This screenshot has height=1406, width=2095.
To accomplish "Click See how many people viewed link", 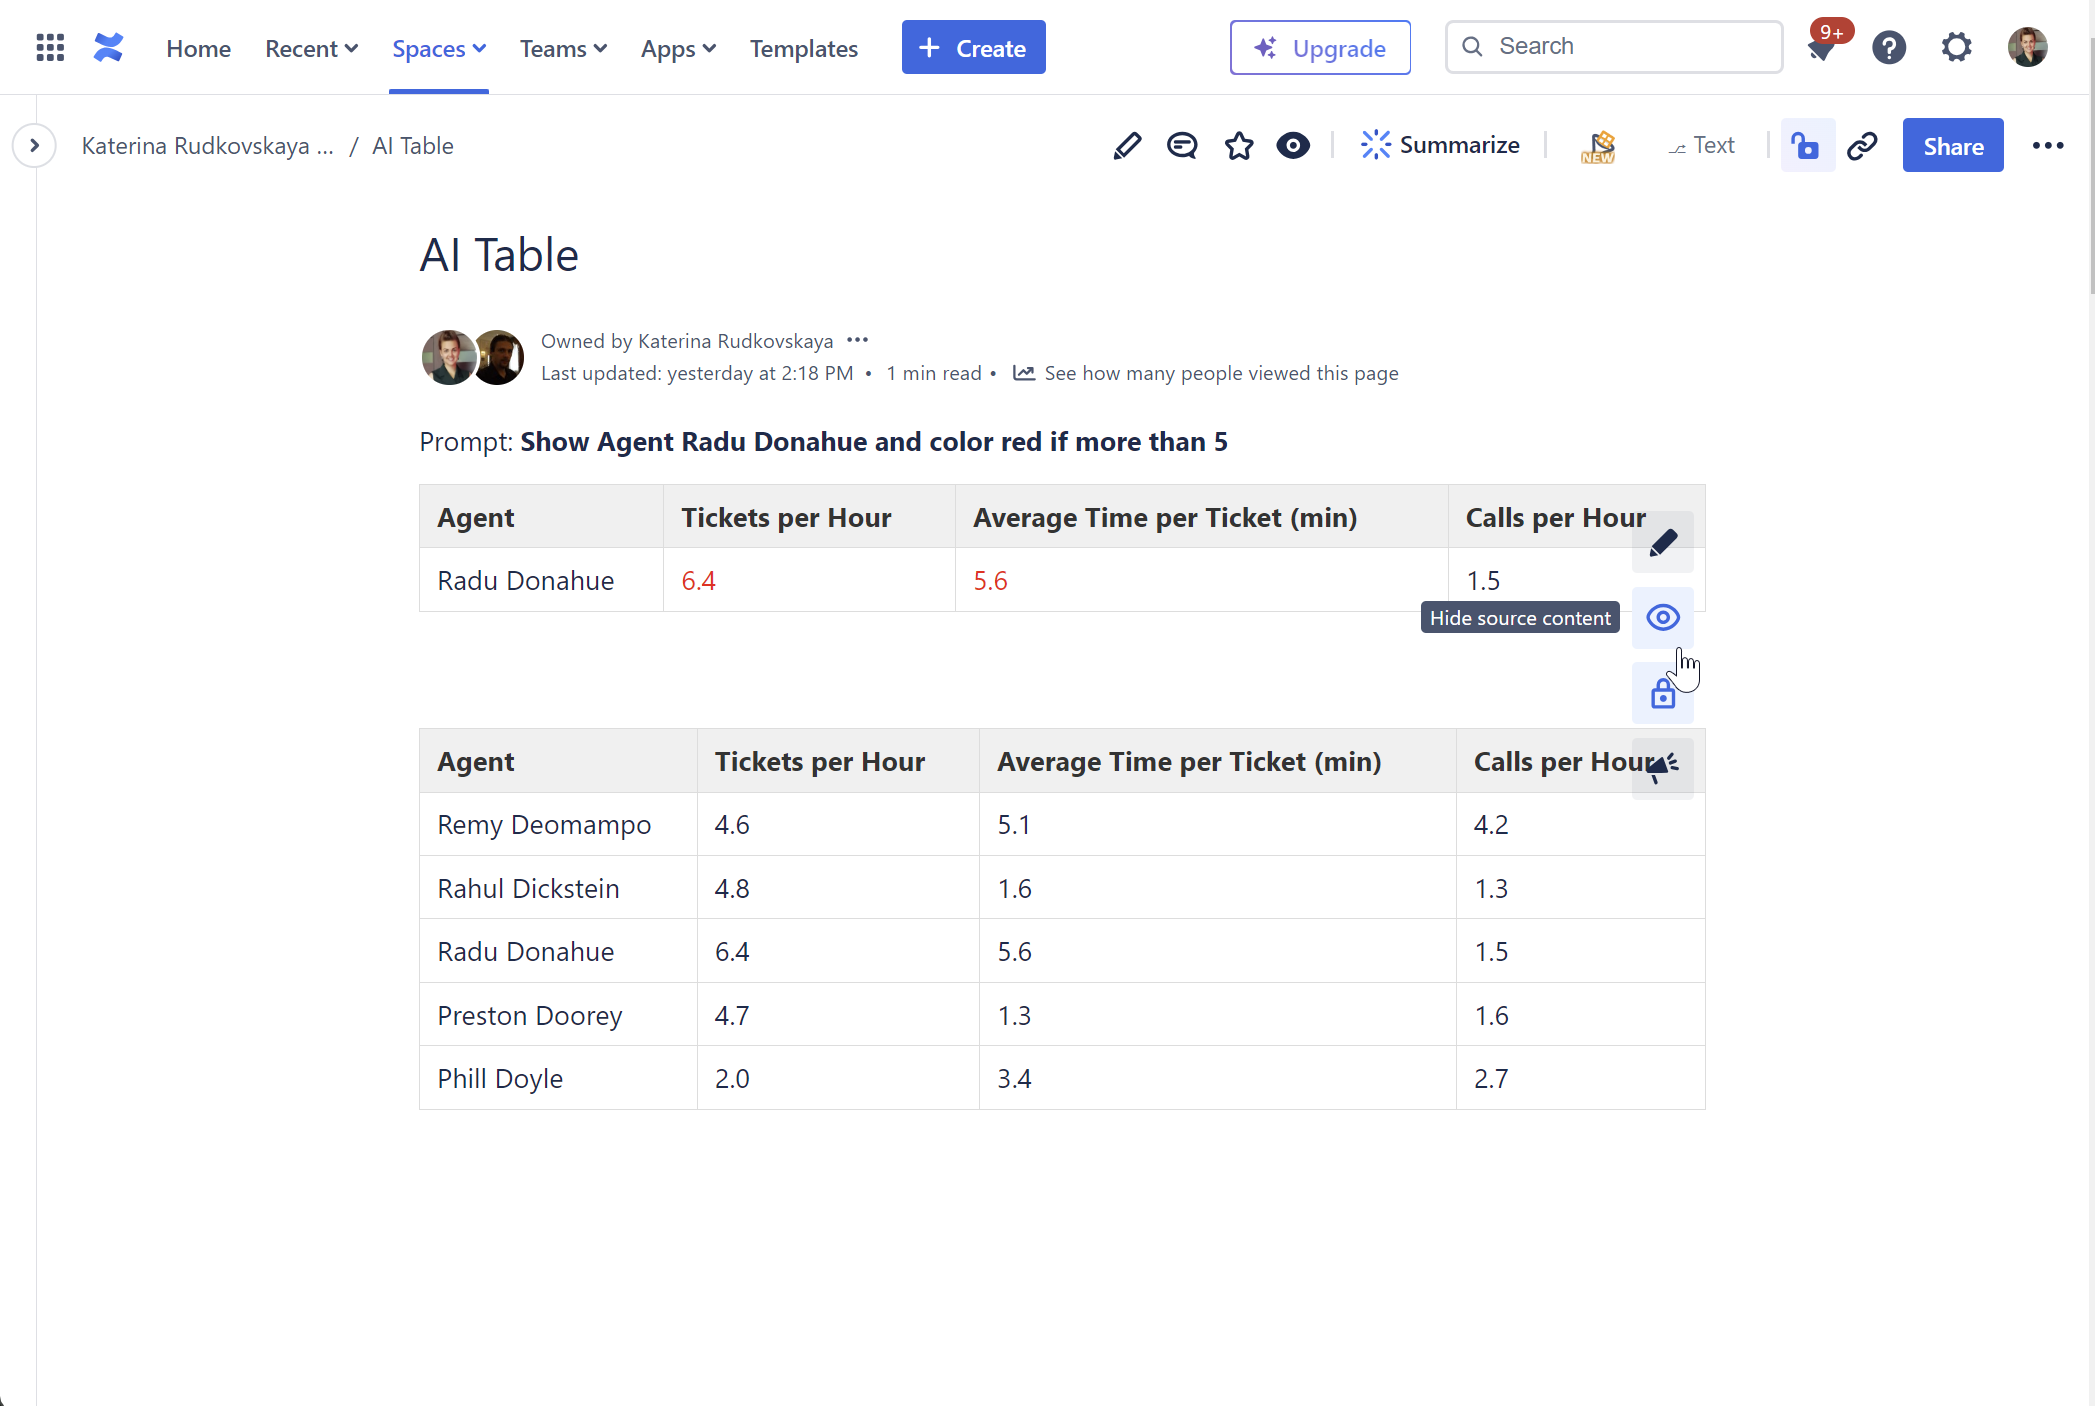I will 1220,373.
